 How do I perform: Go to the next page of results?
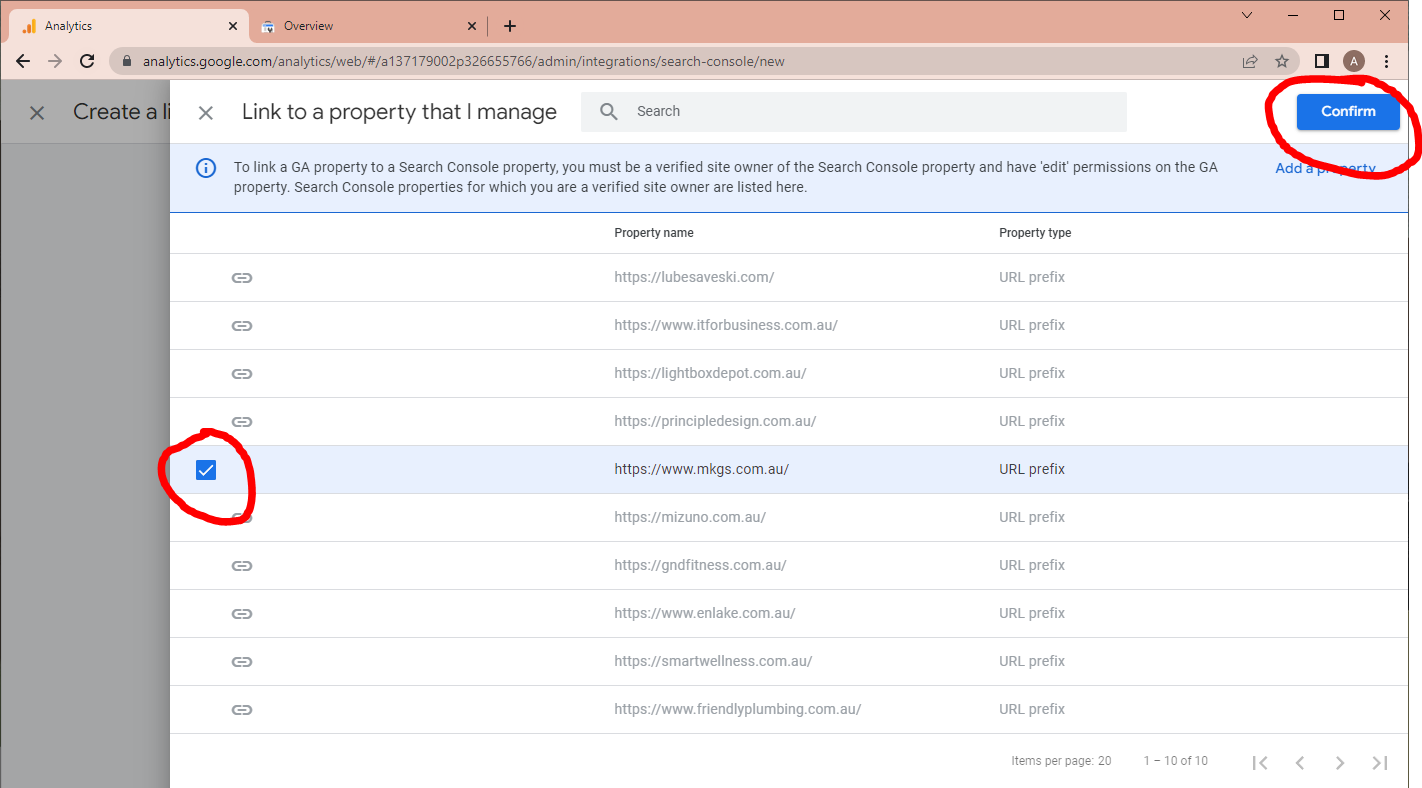coord(1340,763)
